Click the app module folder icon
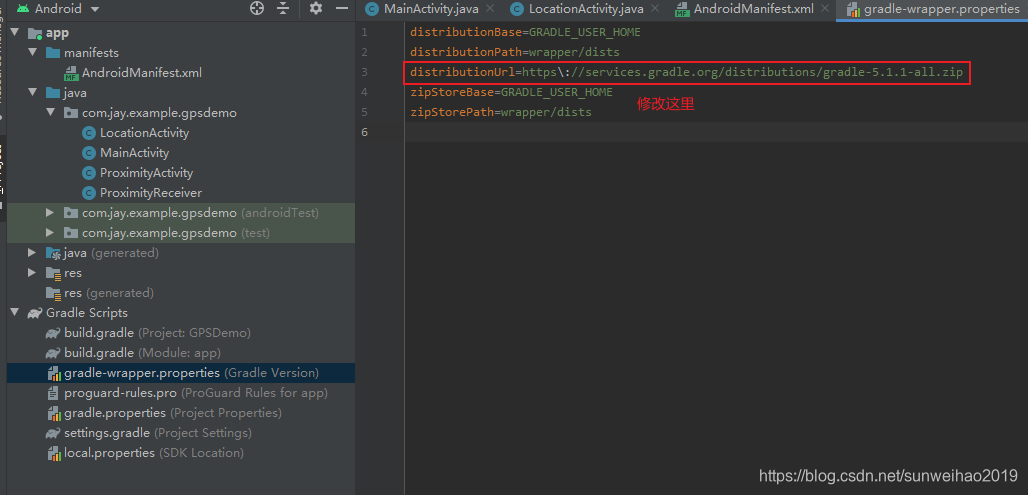 (35, 33)
